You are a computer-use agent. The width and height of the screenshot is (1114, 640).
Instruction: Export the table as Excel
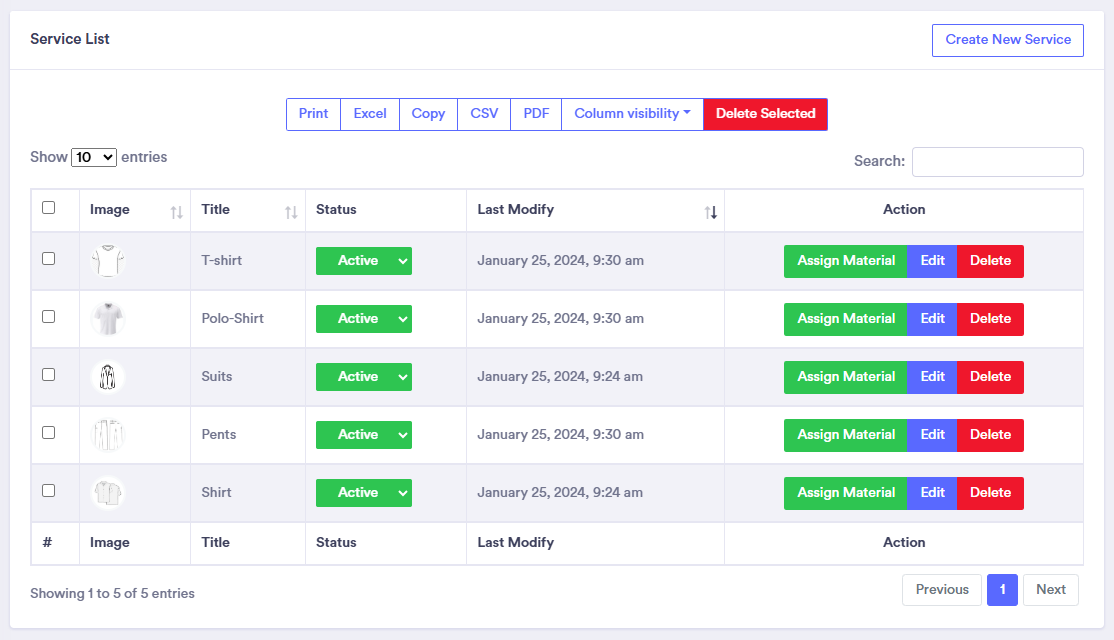[370, 114]
